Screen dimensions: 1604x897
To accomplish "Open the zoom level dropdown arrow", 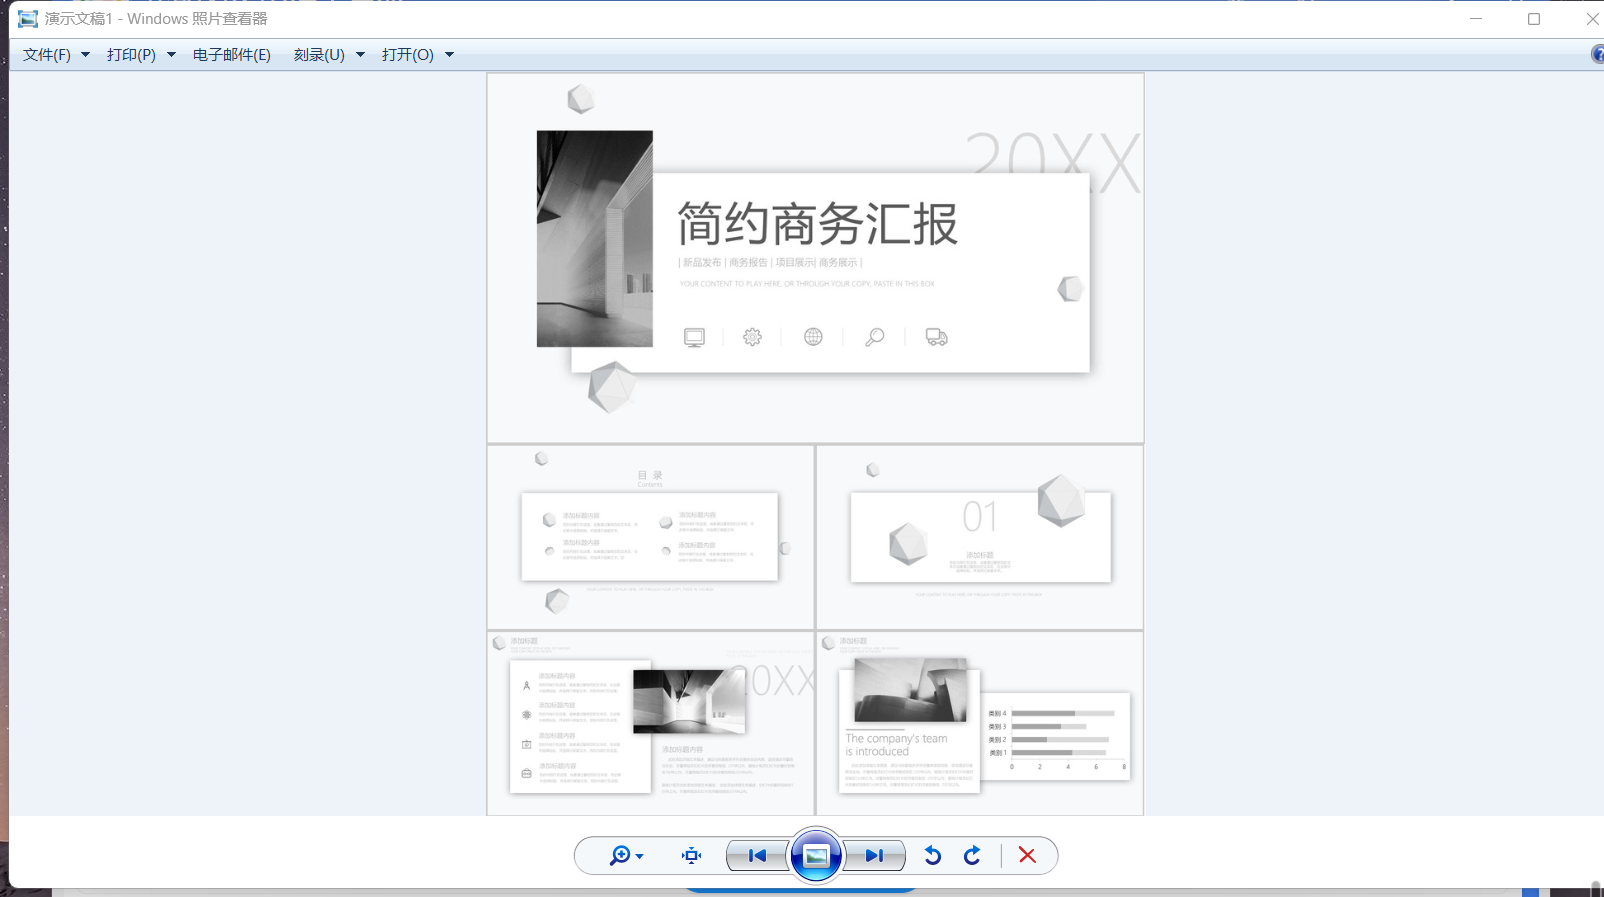I will 640,856.
